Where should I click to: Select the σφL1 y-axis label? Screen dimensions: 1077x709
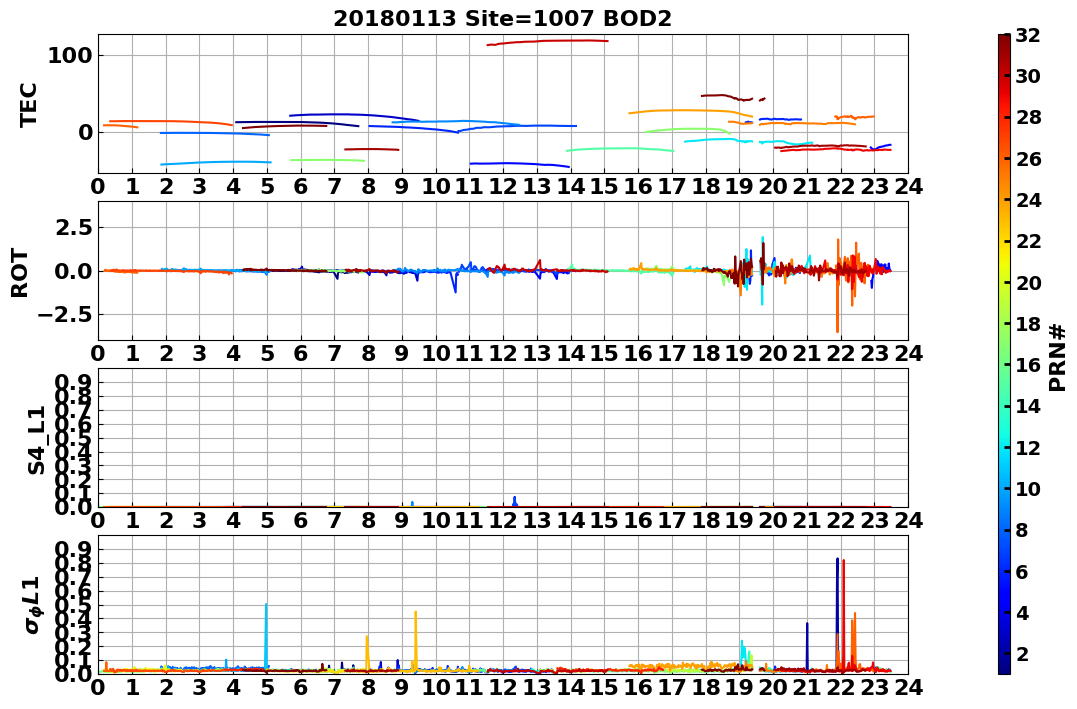[34, 605]
